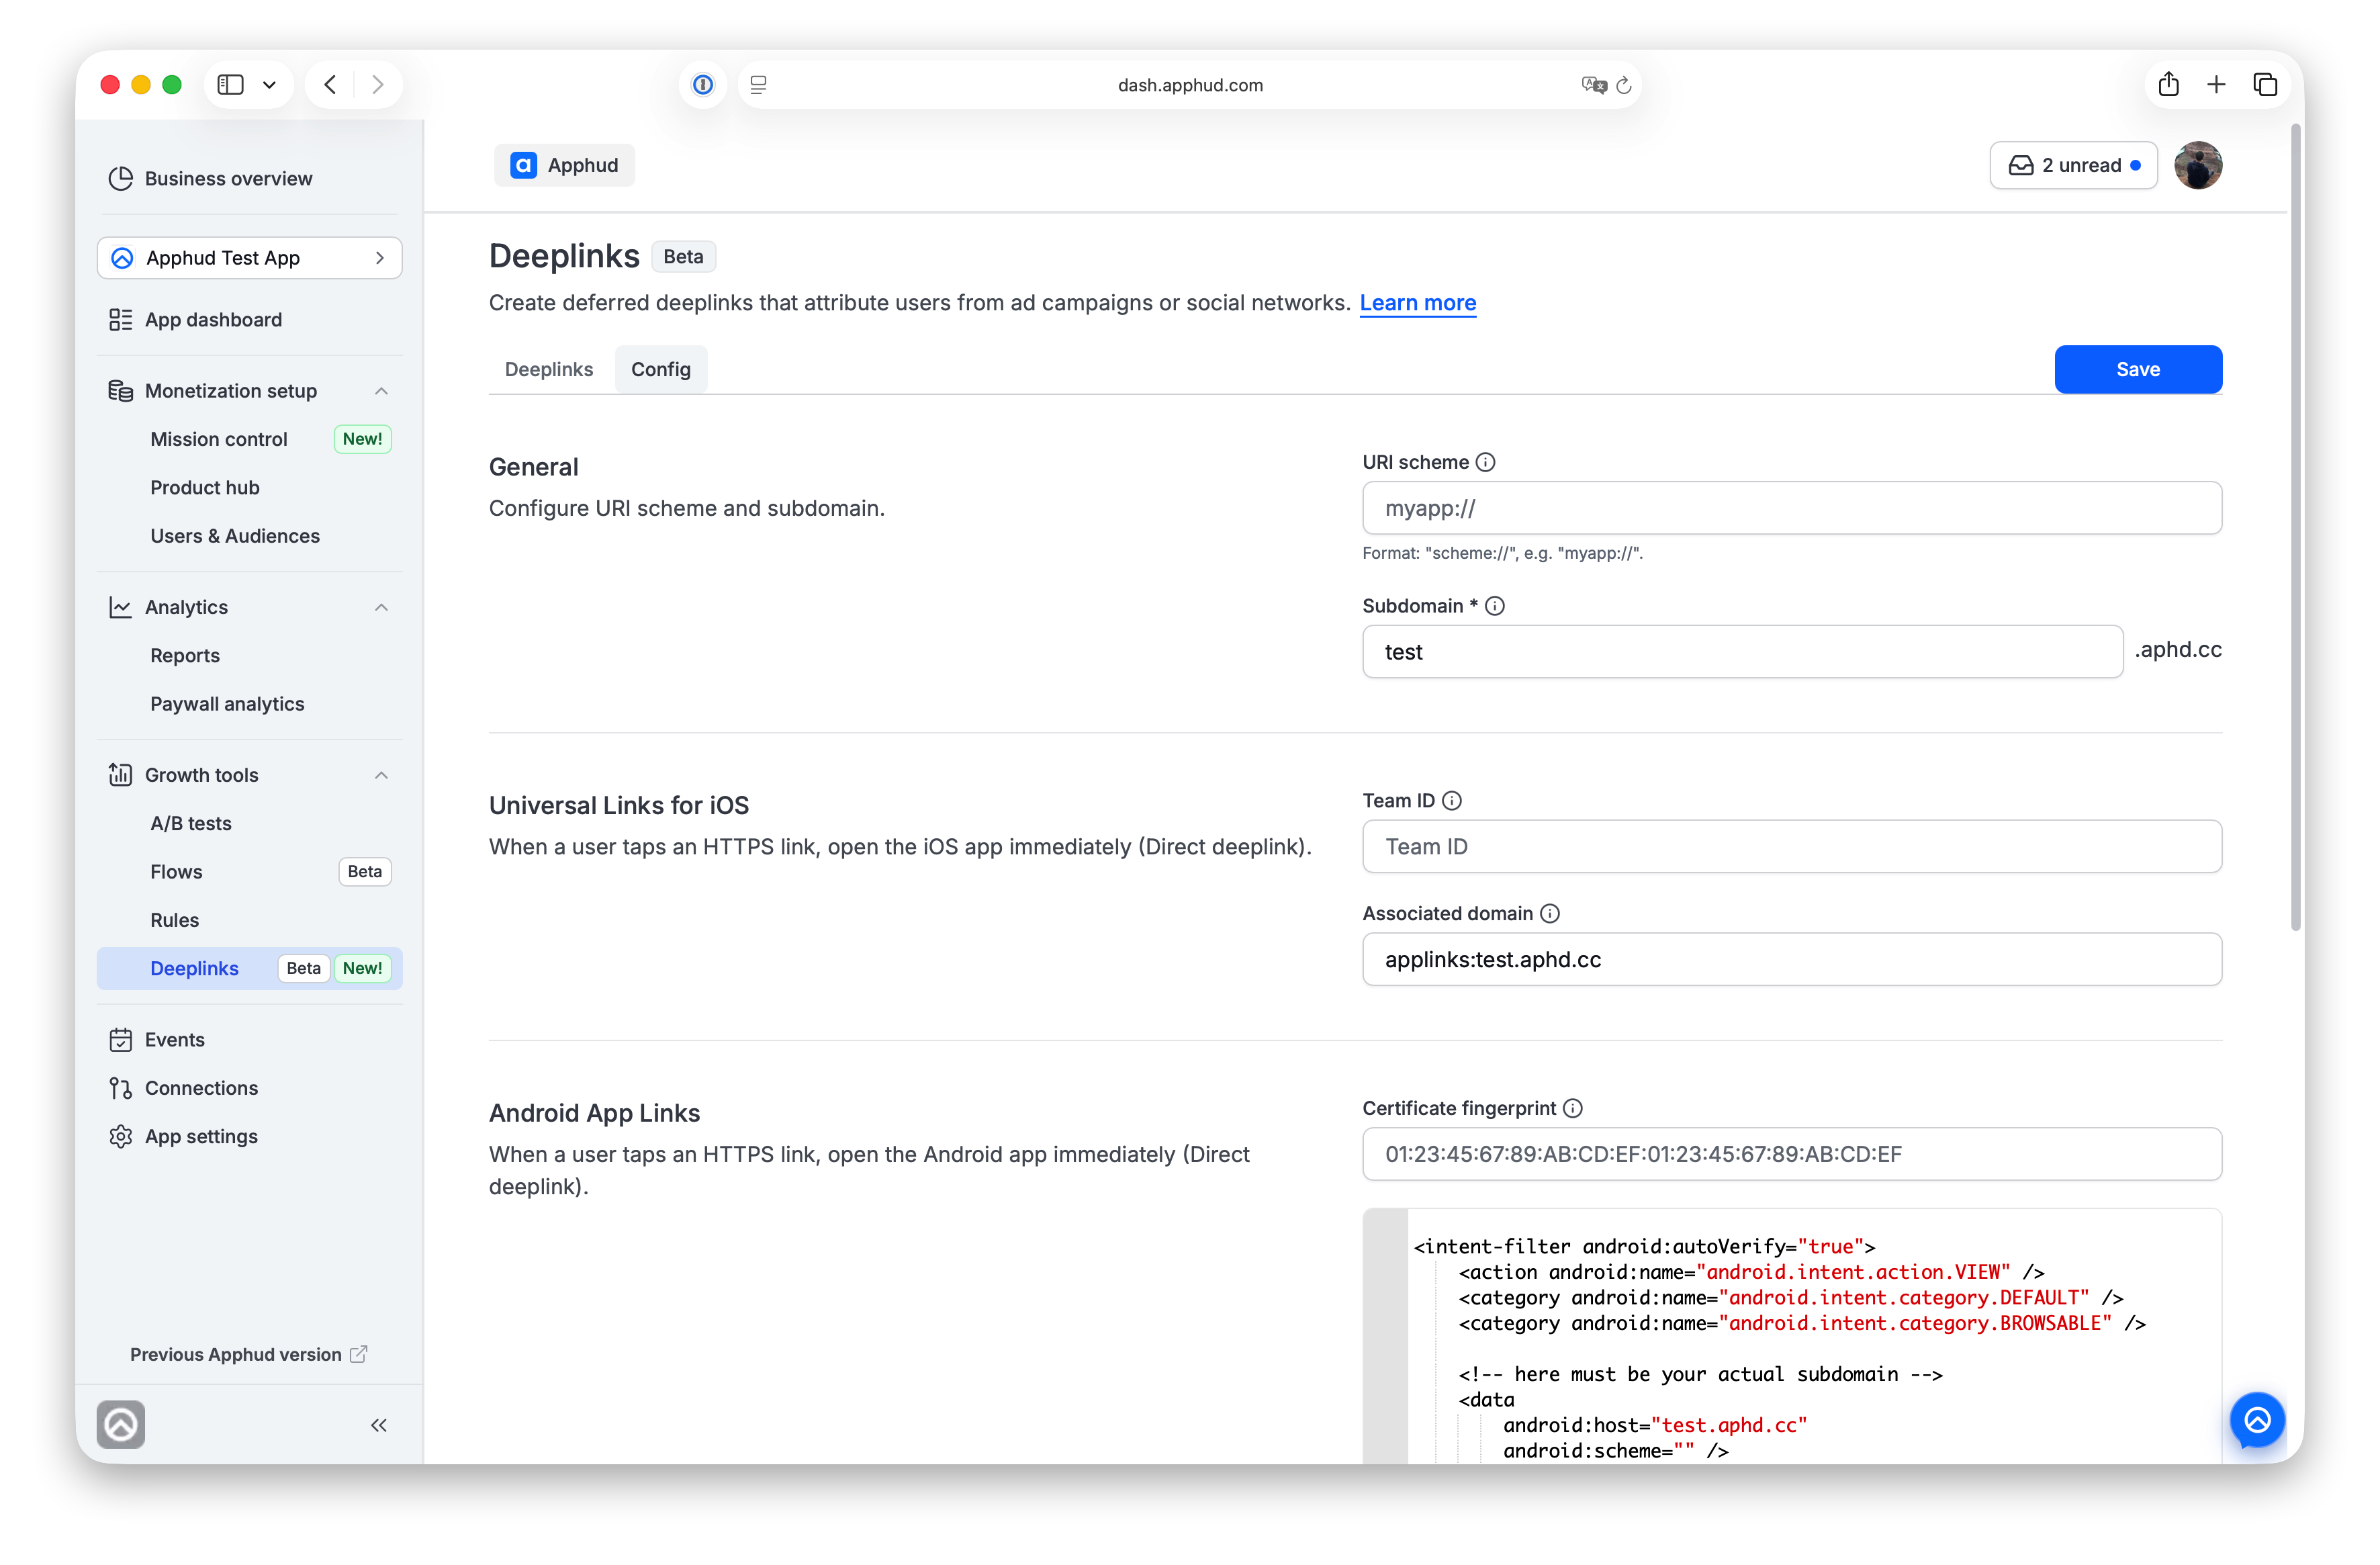2380x1565 pixels.
Task: Click the Growth tools icon
Action: (x=120, y=775)
